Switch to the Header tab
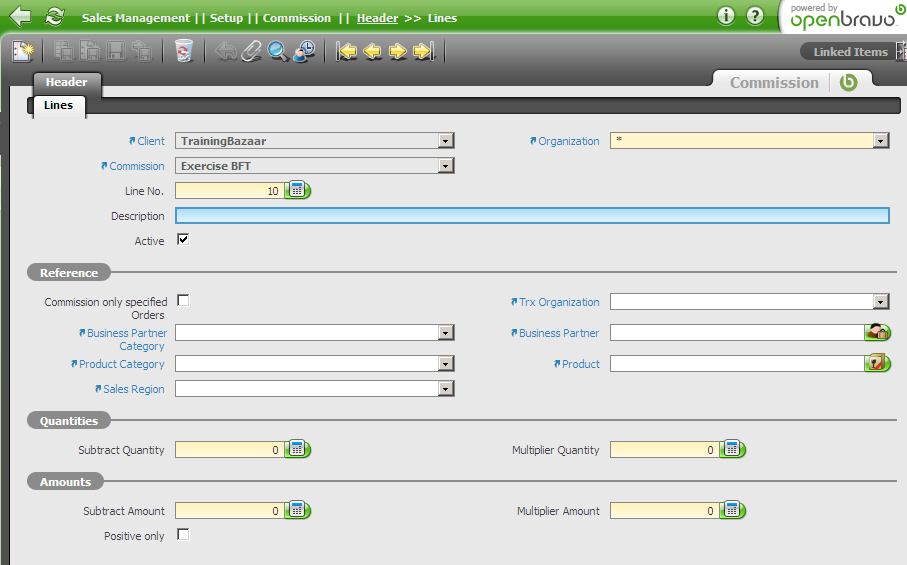Screen dimensions: 907x565 point(66,82)
